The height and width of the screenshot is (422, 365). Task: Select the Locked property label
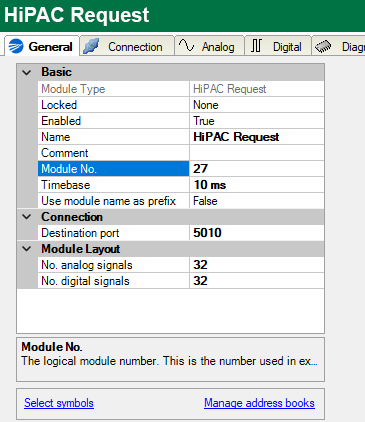(113, 105)
